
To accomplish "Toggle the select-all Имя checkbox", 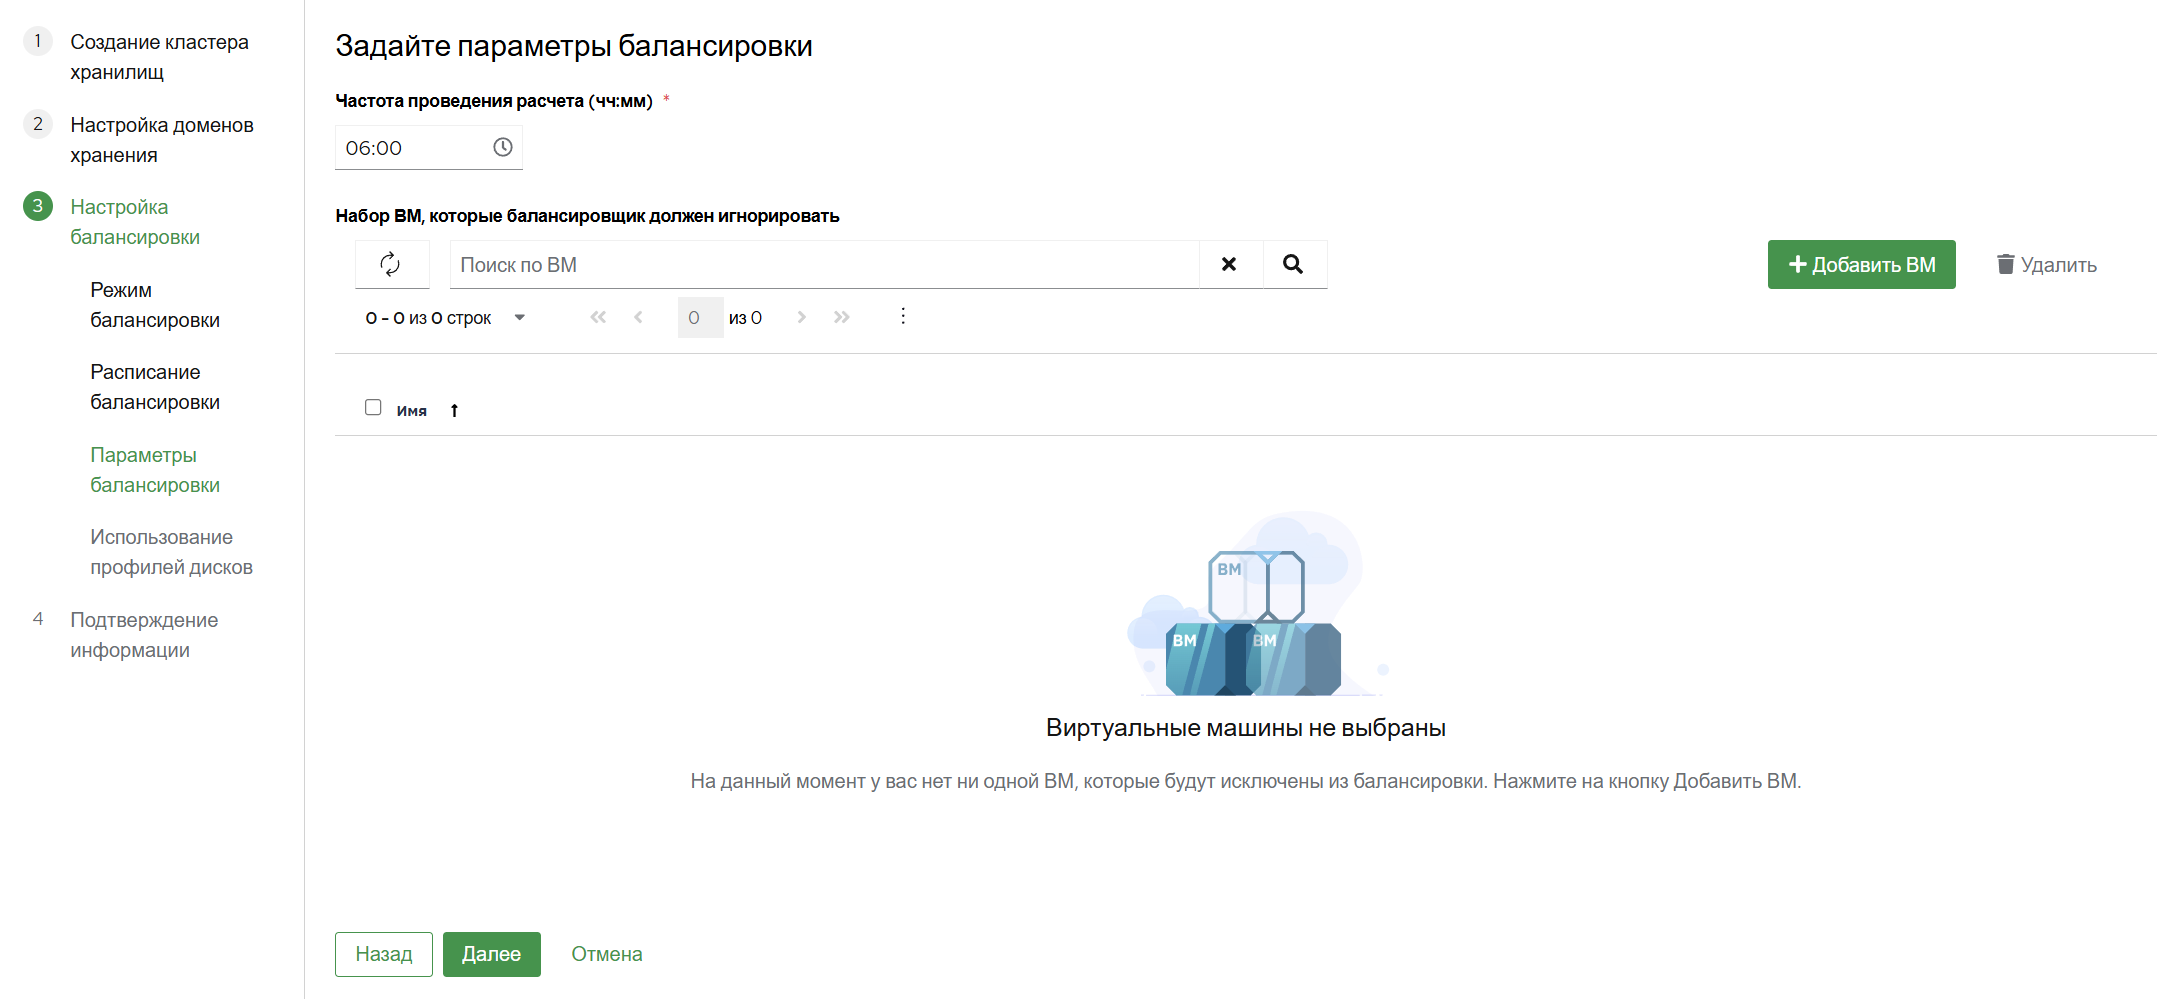I will [373, 407].
